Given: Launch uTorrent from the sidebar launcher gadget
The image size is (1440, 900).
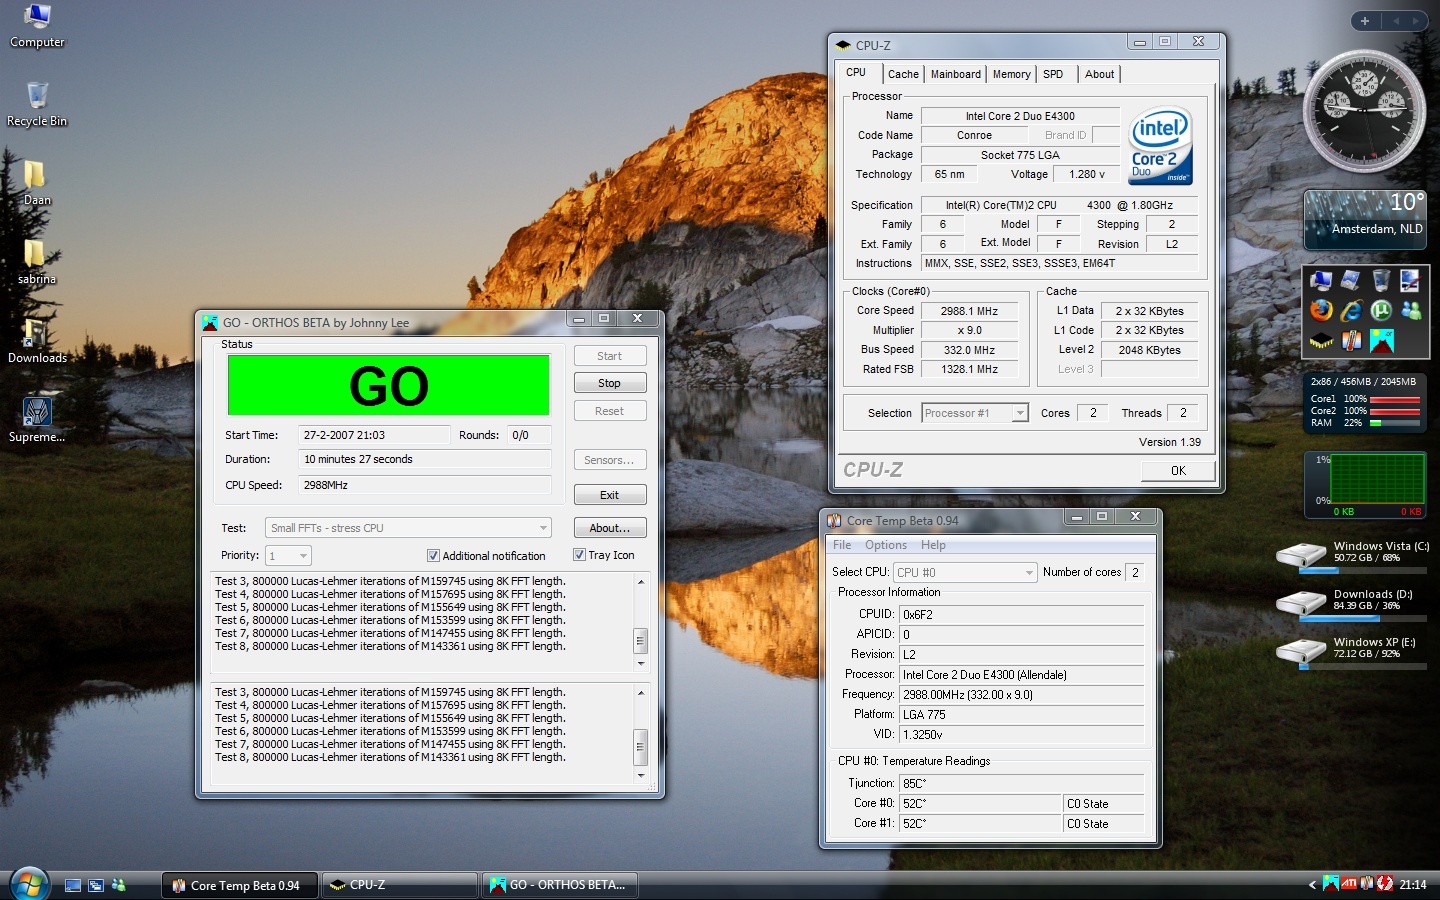Looking at the screenshot, I should [x=1381, y=311].
